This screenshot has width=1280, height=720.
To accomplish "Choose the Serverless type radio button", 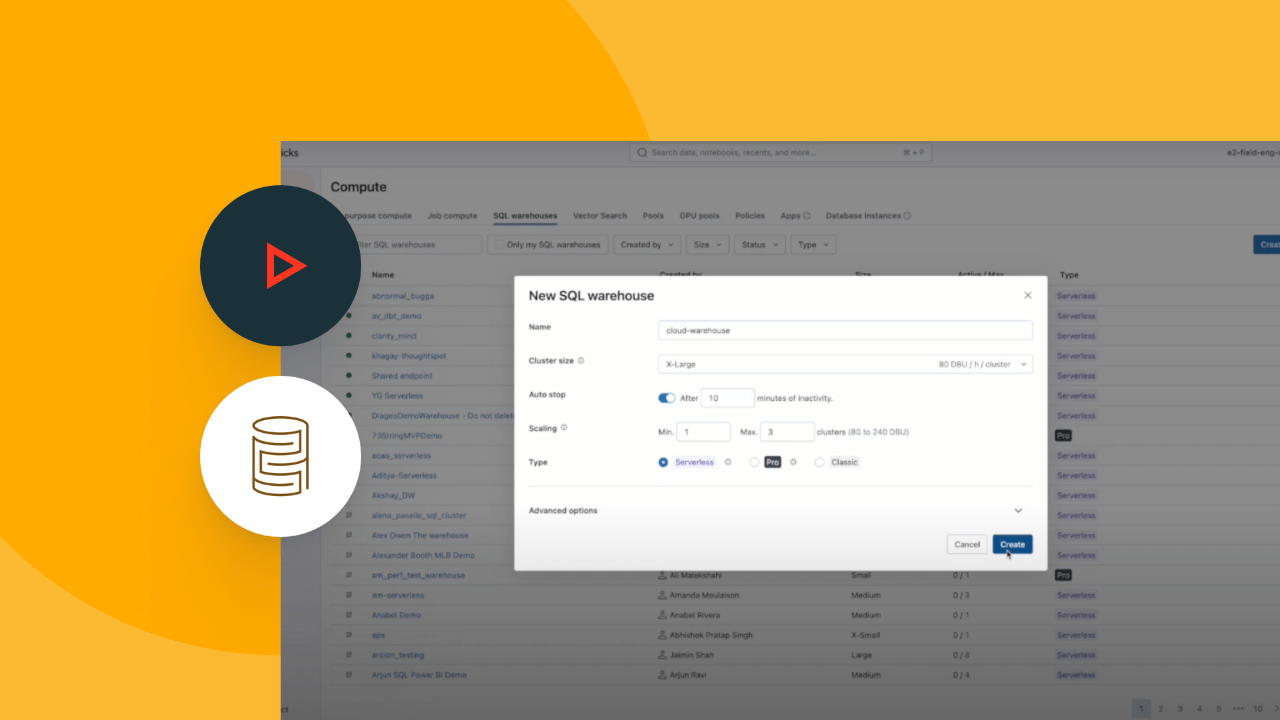I will tap(663, 462).
